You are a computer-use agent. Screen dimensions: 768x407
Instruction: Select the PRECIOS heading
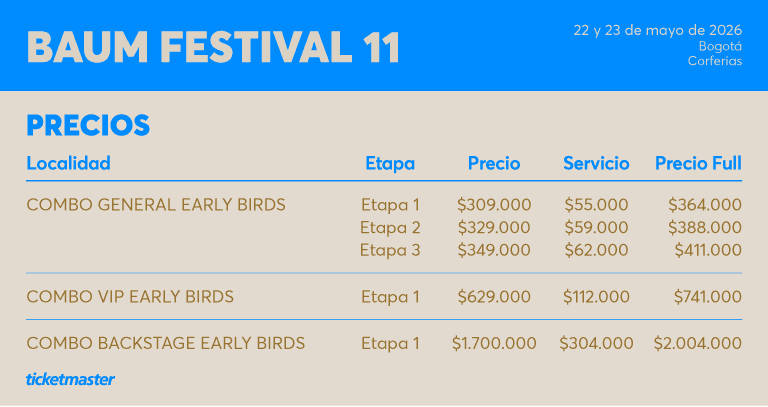click(x=88, y=126)
